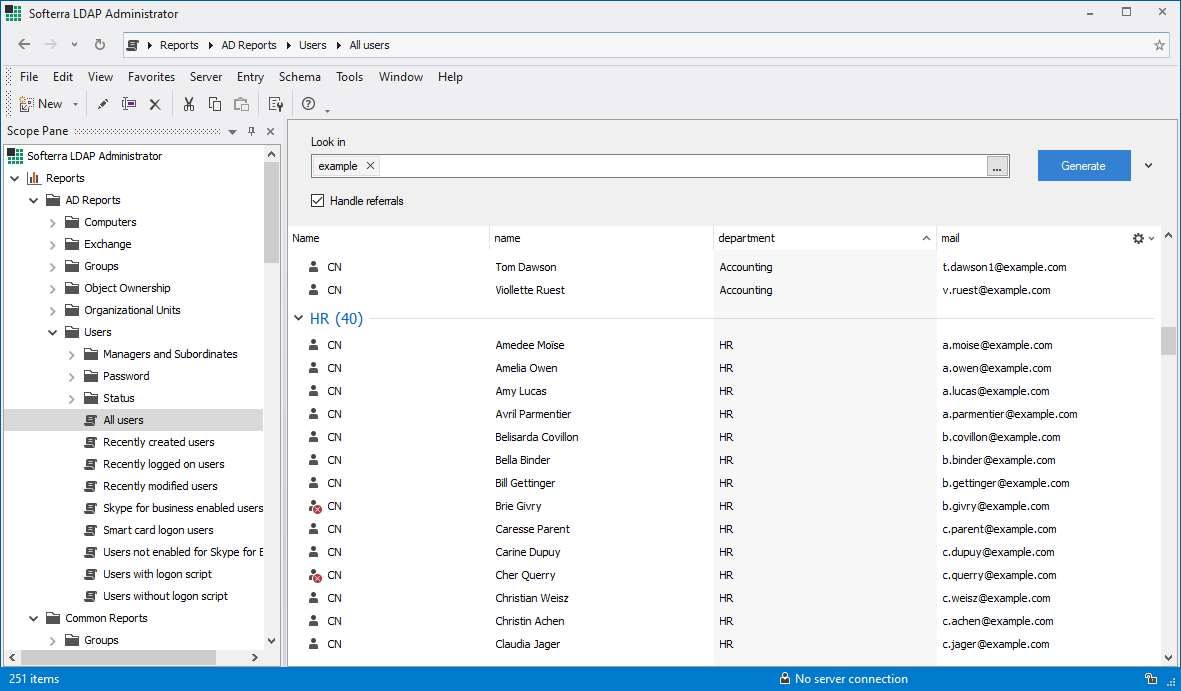
Task: Click the Properties icon in toolbar
Action: coord(276,104)
